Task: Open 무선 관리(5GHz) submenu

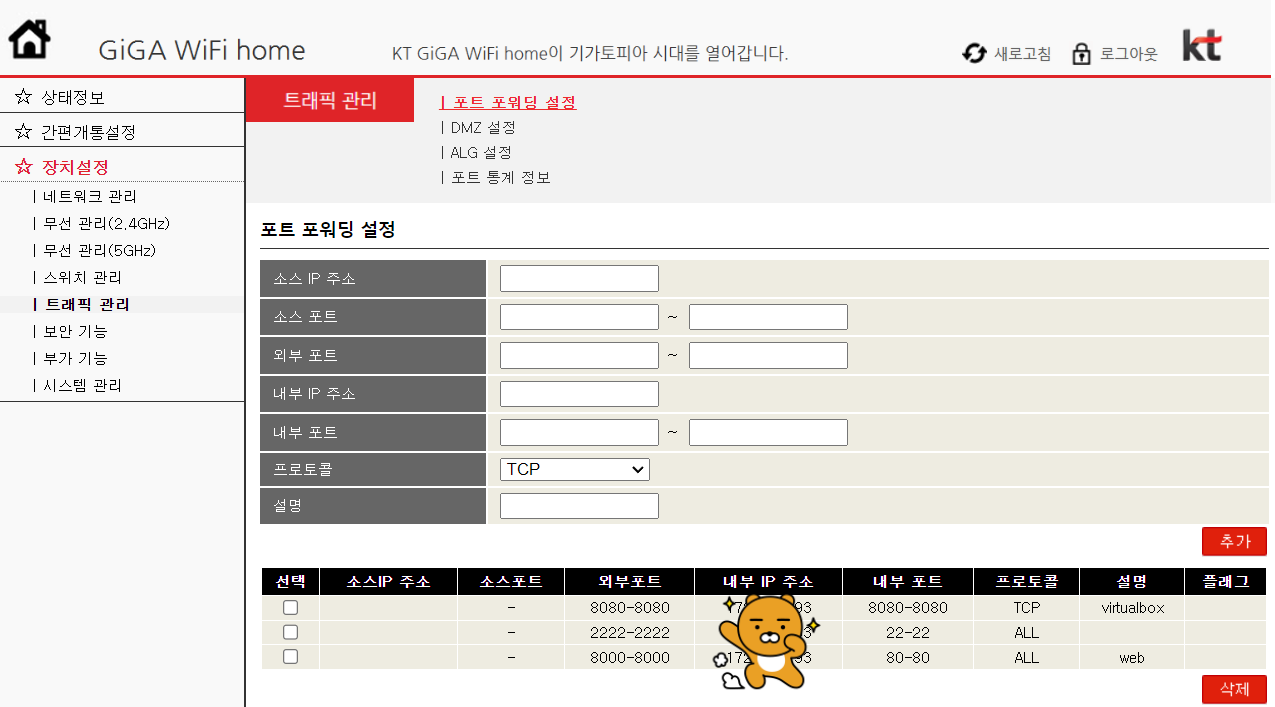Action: [100, 250]
